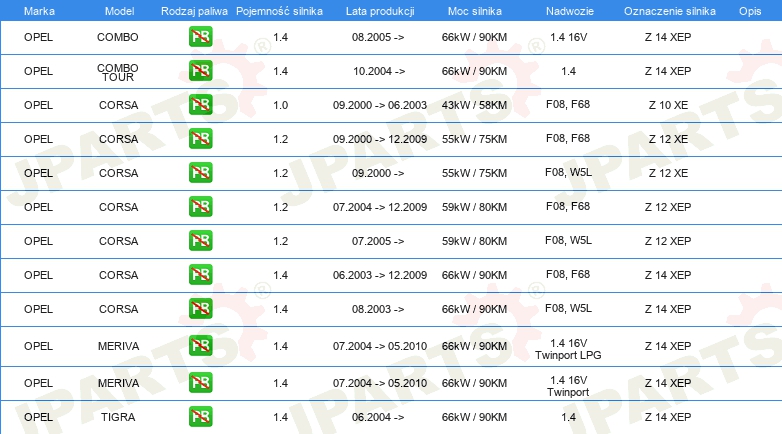The width and height of the screenshot is (782, 434).
Task: Click the fuel icon in the COMBO TOUR row
Action: click(x=200, y=71)
